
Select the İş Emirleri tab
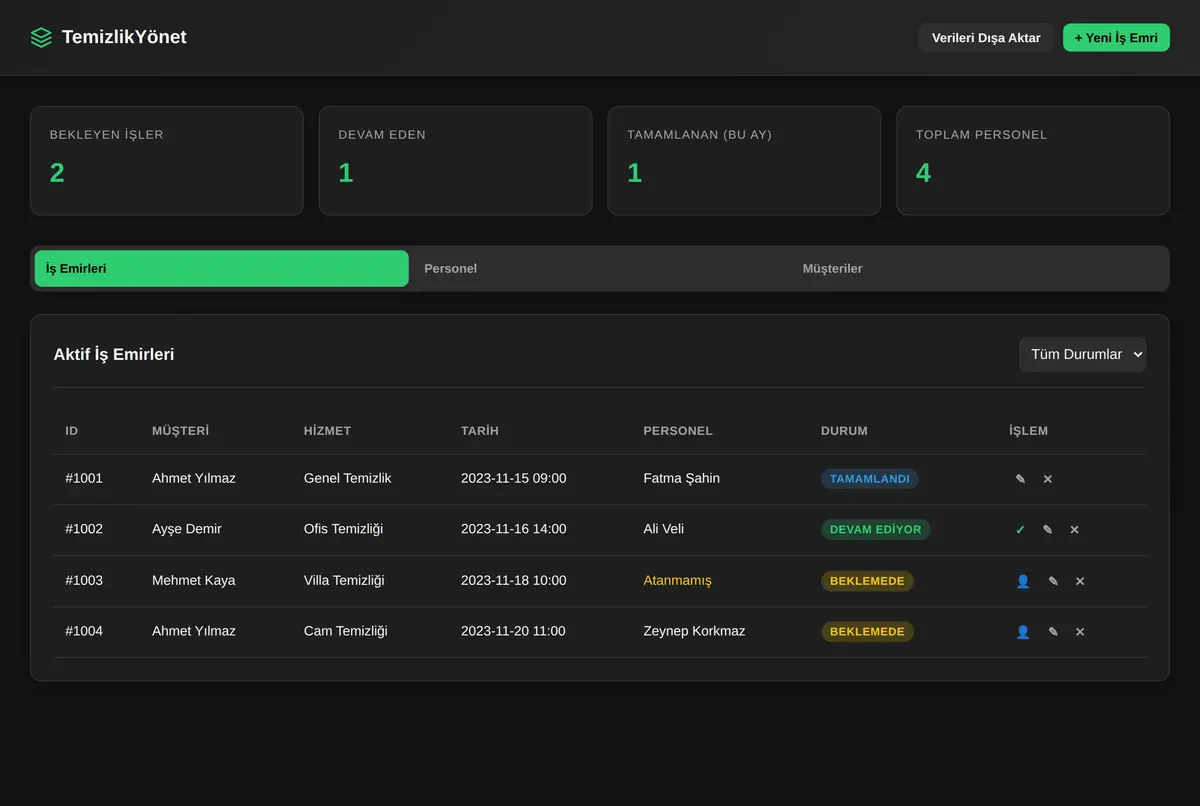click(x=222, y=269)
